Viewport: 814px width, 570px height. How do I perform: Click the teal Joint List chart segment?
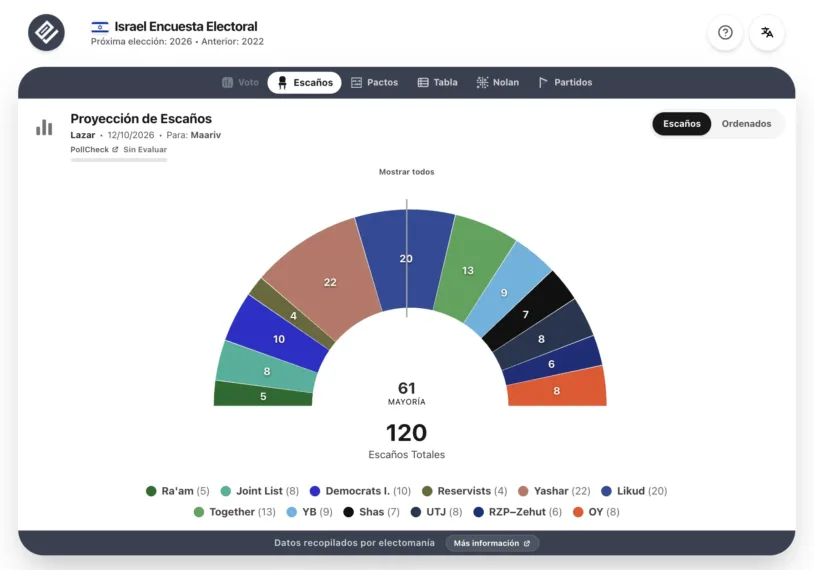267,370
